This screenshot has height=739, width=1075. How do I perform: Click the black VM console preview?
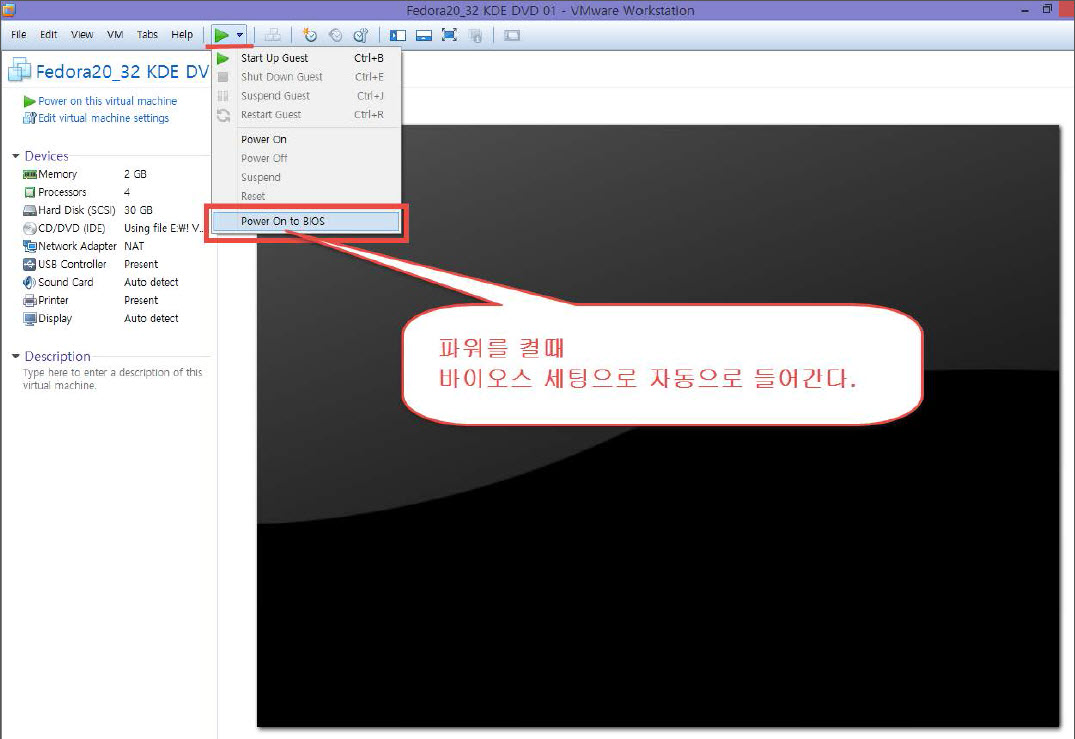click(x=658, y=425)
